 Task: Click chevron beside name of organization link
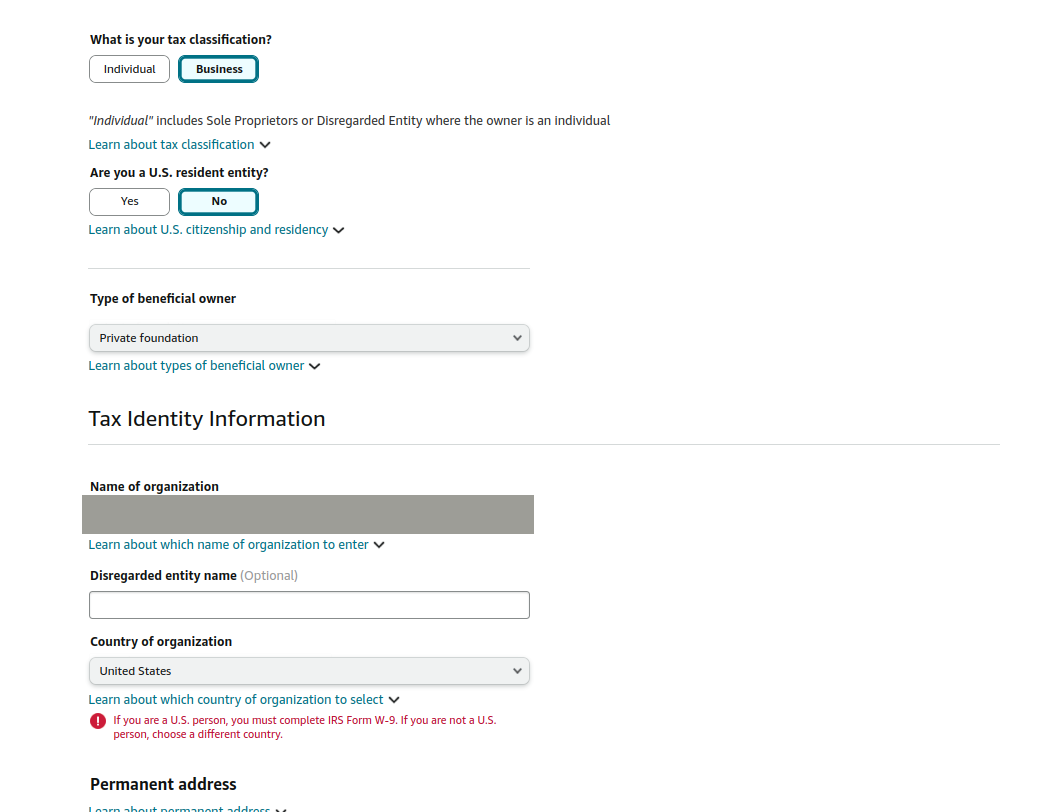pos(379,545)
